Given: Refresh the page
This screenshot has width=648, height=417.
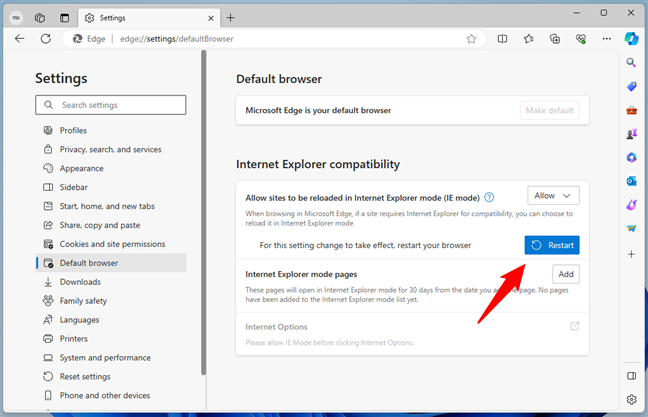Looking at the screenshot, I should click(46, 39).
